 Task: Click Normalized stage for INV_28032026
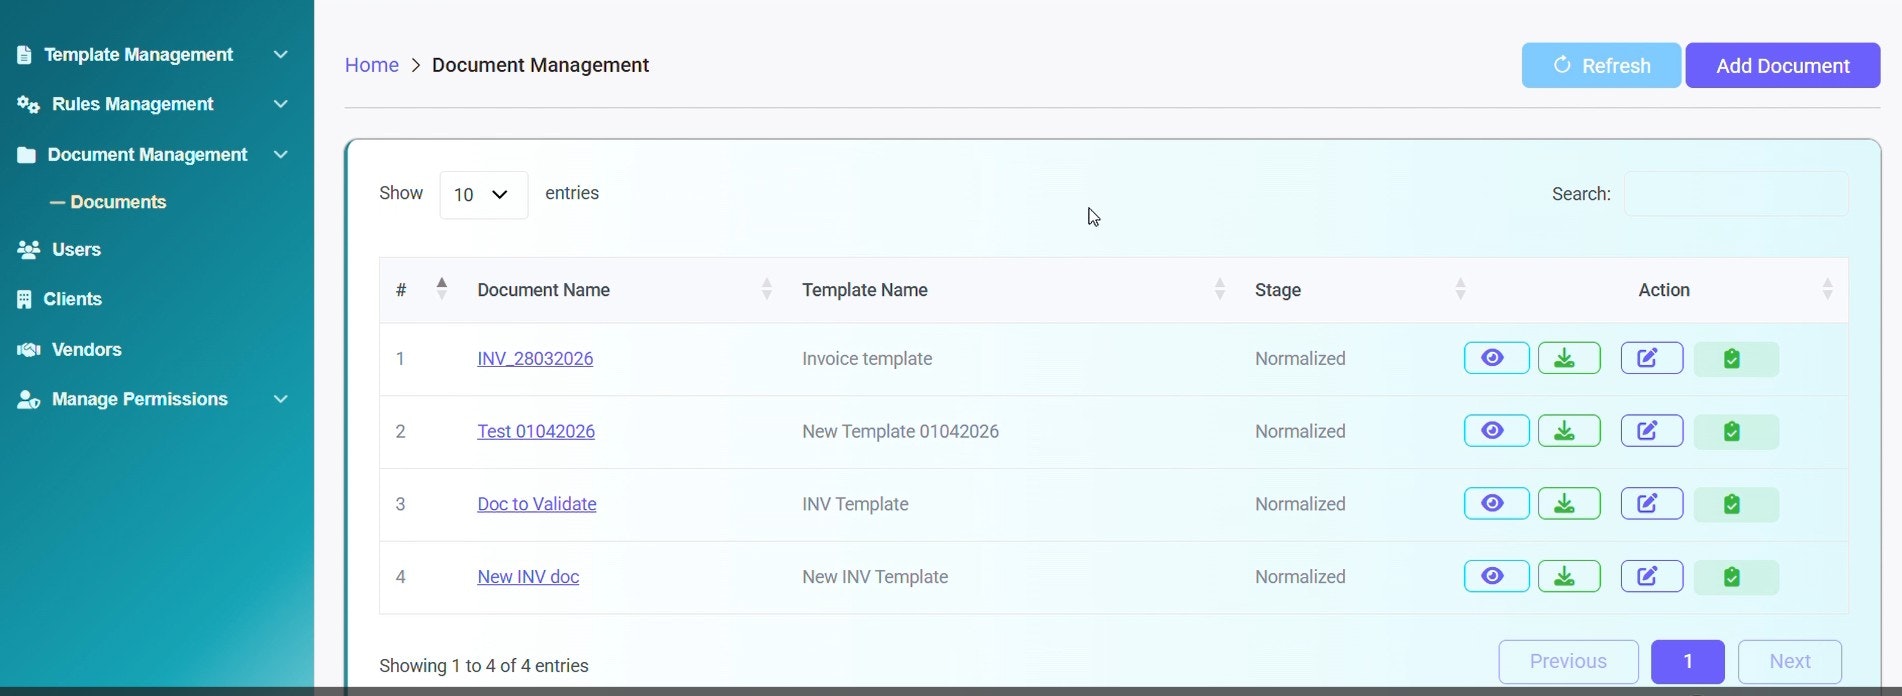coord(1300,359)
